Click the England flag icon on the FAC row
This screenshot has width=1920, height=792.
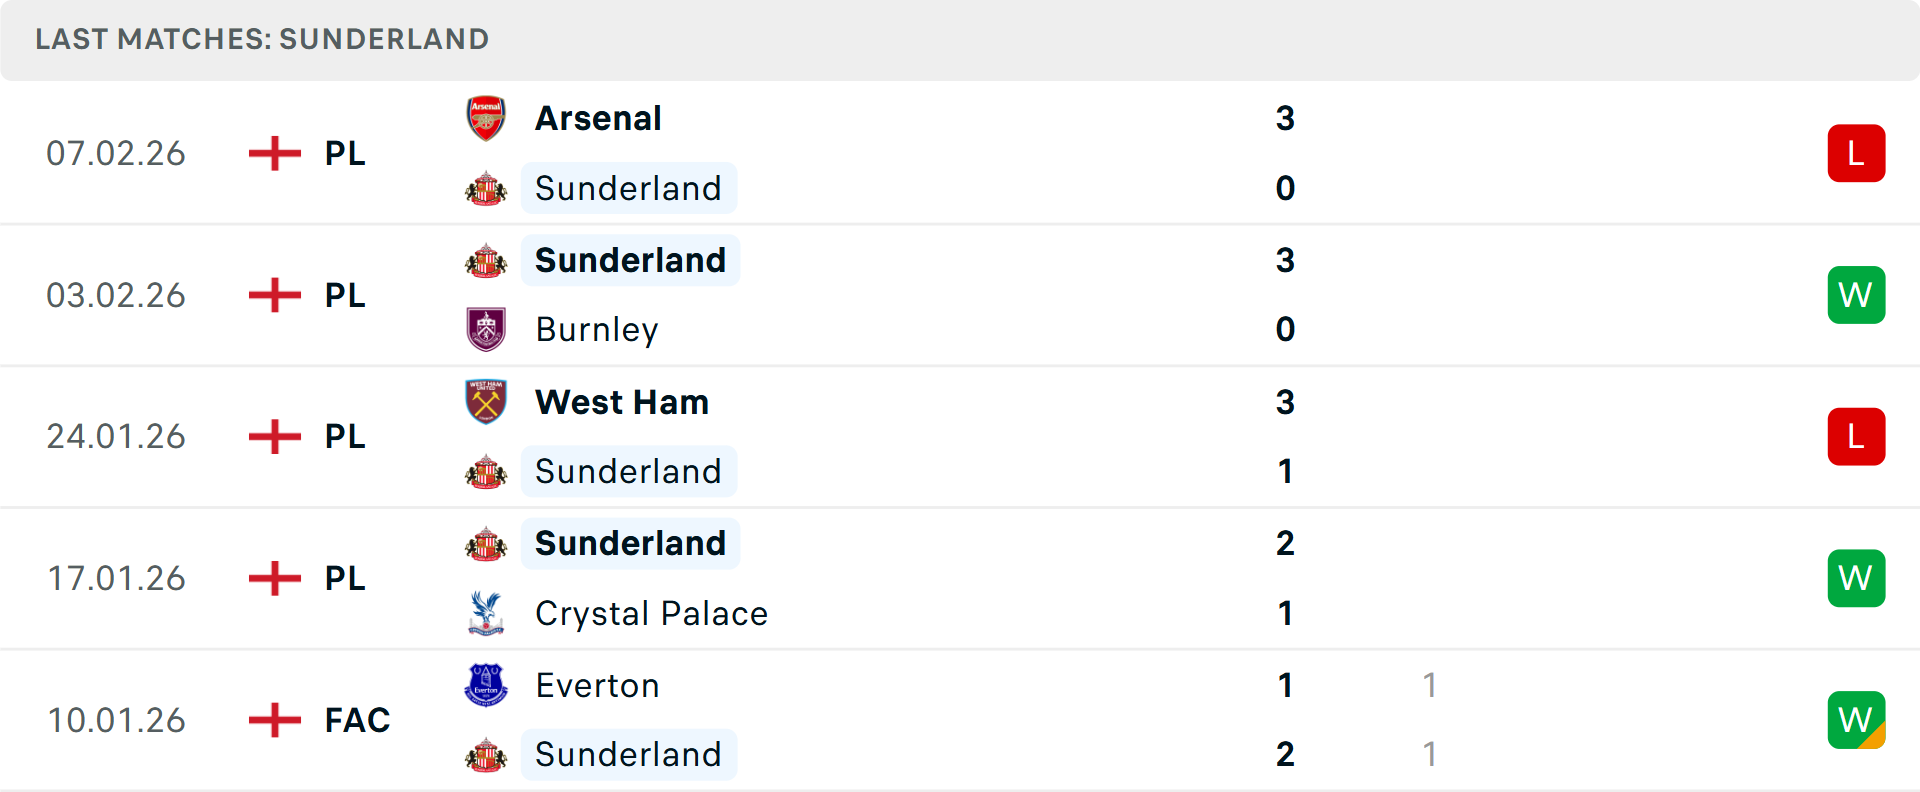pyautogui.click(x=273, y=719)
